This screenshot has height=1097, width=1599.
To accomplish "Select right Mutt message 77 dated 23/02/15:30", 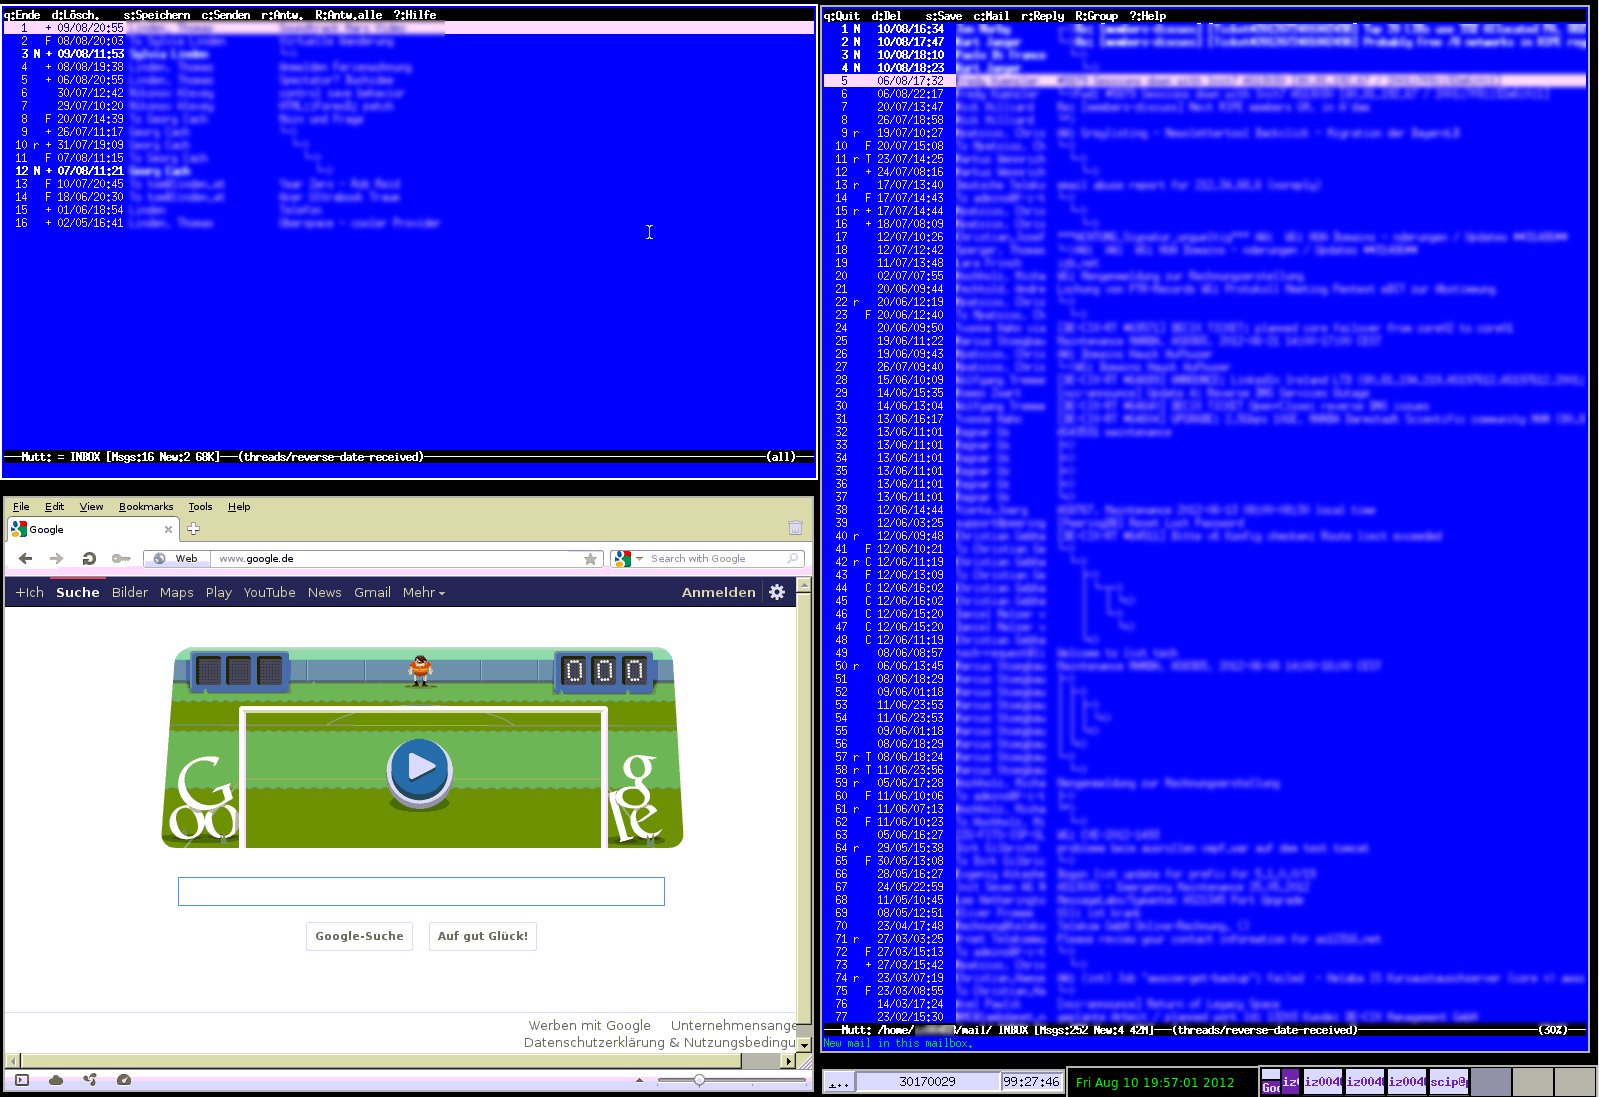I will [x=1205, y=1017].
